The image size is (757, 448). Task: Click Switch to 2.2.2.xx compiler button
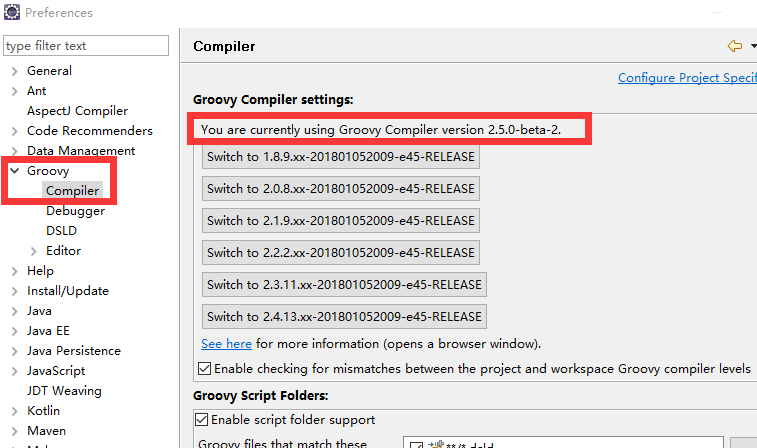340,253
